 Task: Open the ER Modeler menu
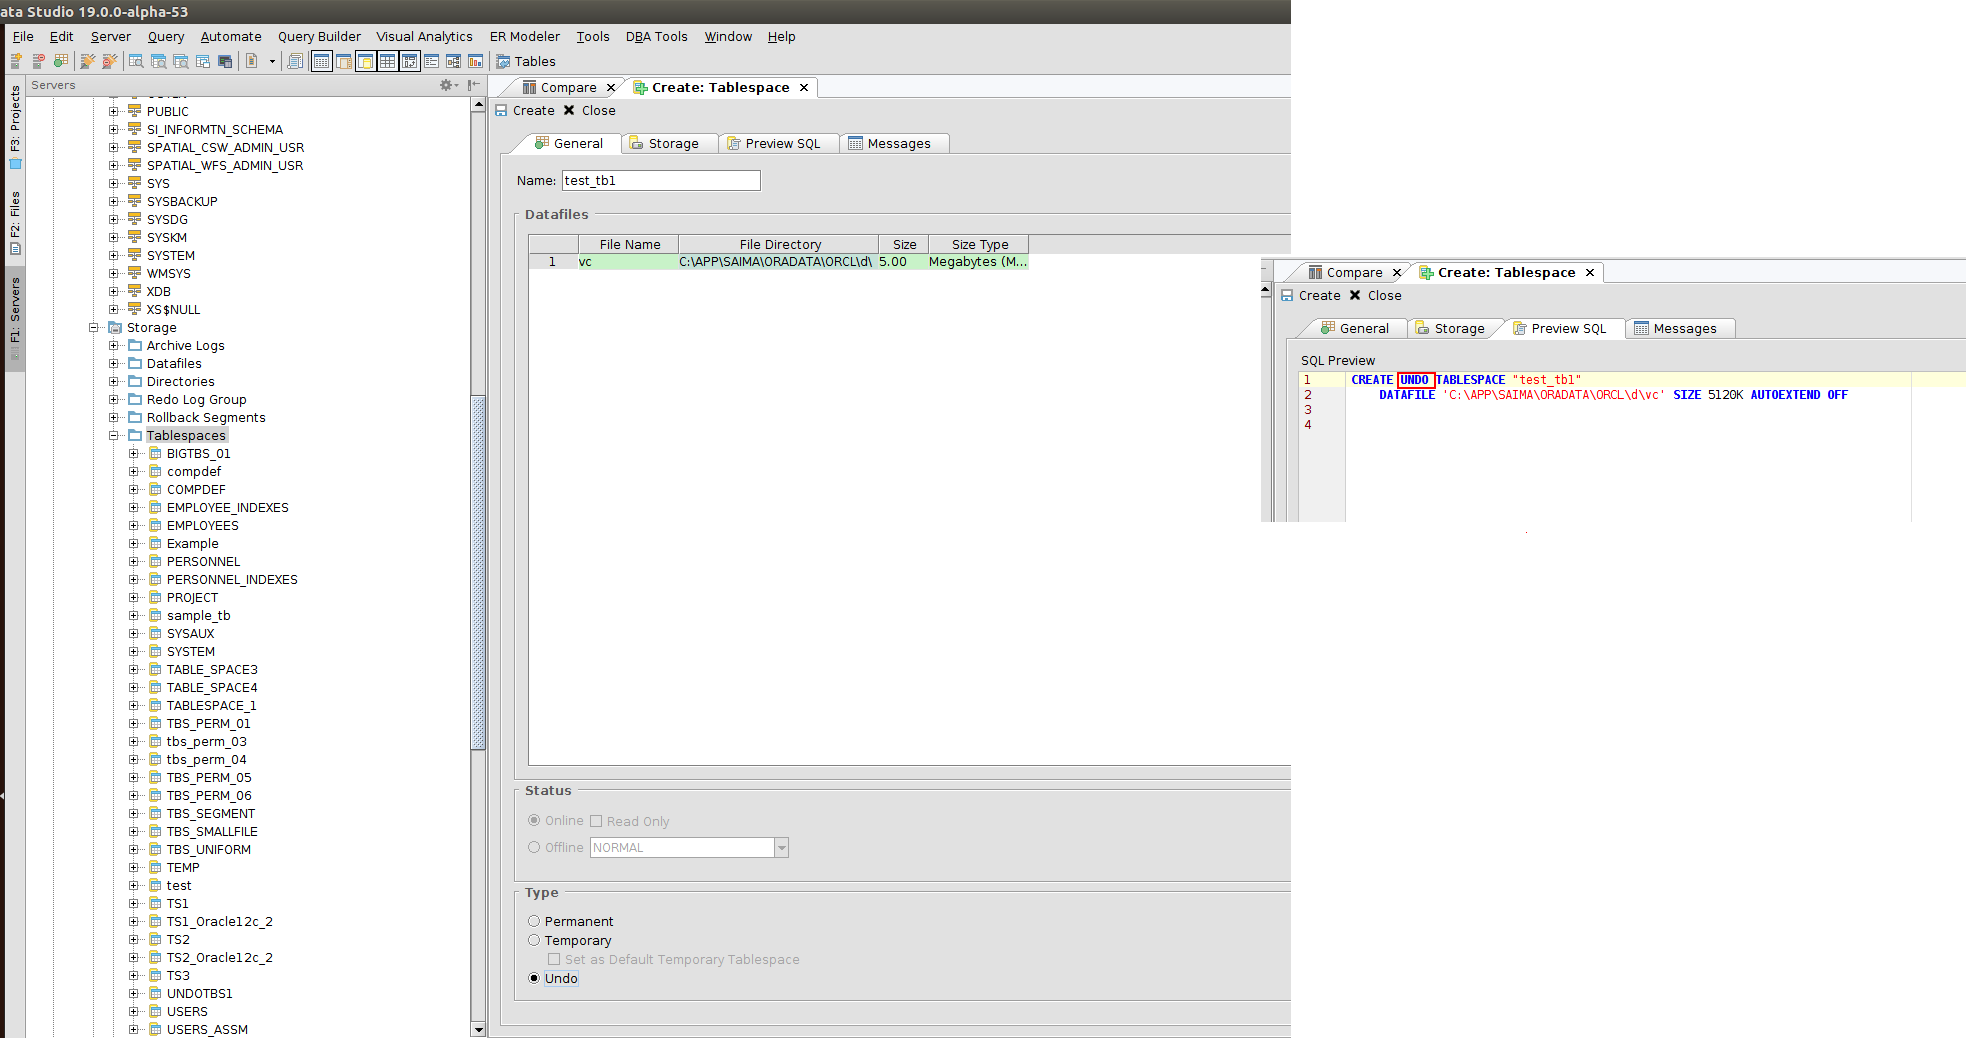pos(525,37)
